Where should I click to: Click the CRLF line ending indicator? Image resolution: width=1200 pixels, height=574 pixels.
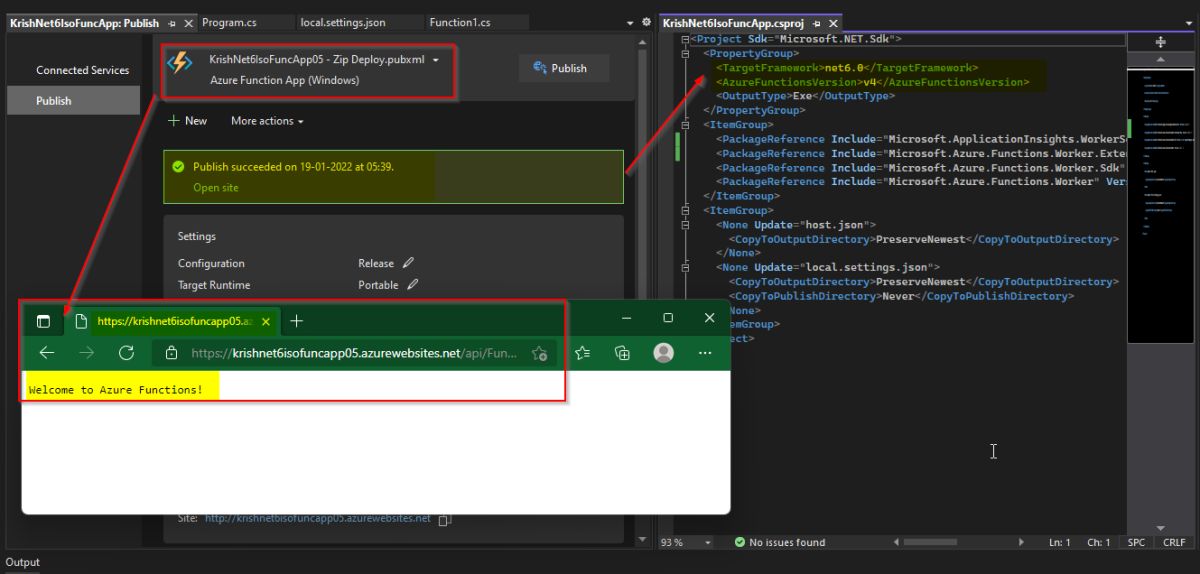pos(1173,542)
